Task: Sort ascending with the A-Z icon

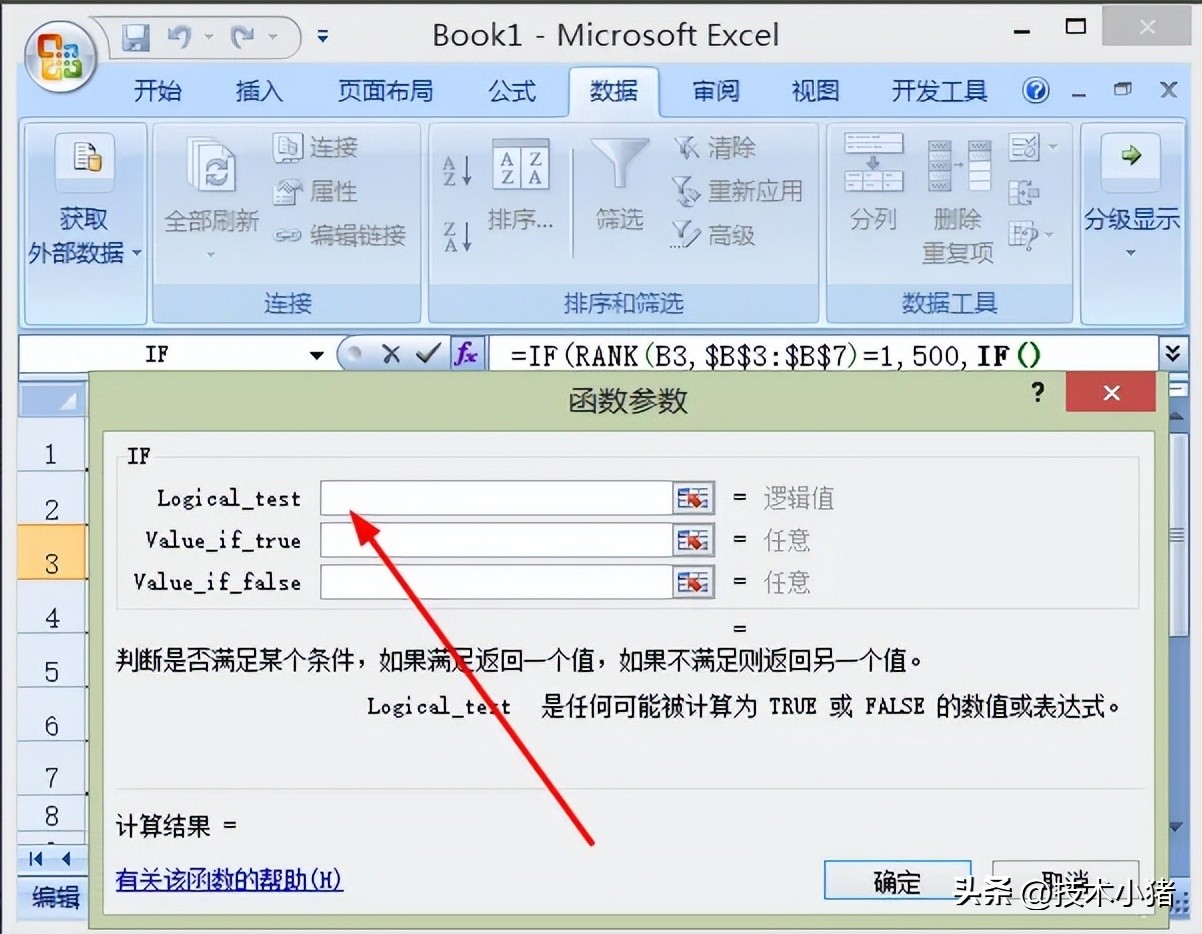Action: tap(457, 170)
